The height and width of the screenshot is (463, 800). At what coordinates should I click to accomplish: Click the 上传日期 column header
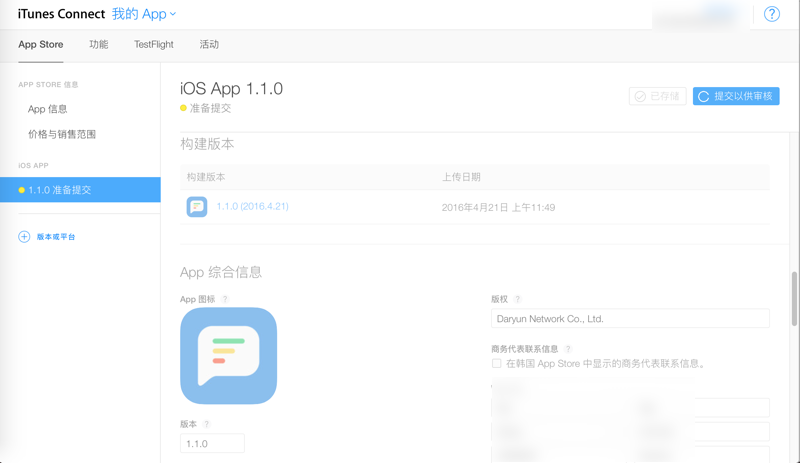coord(461,177)
